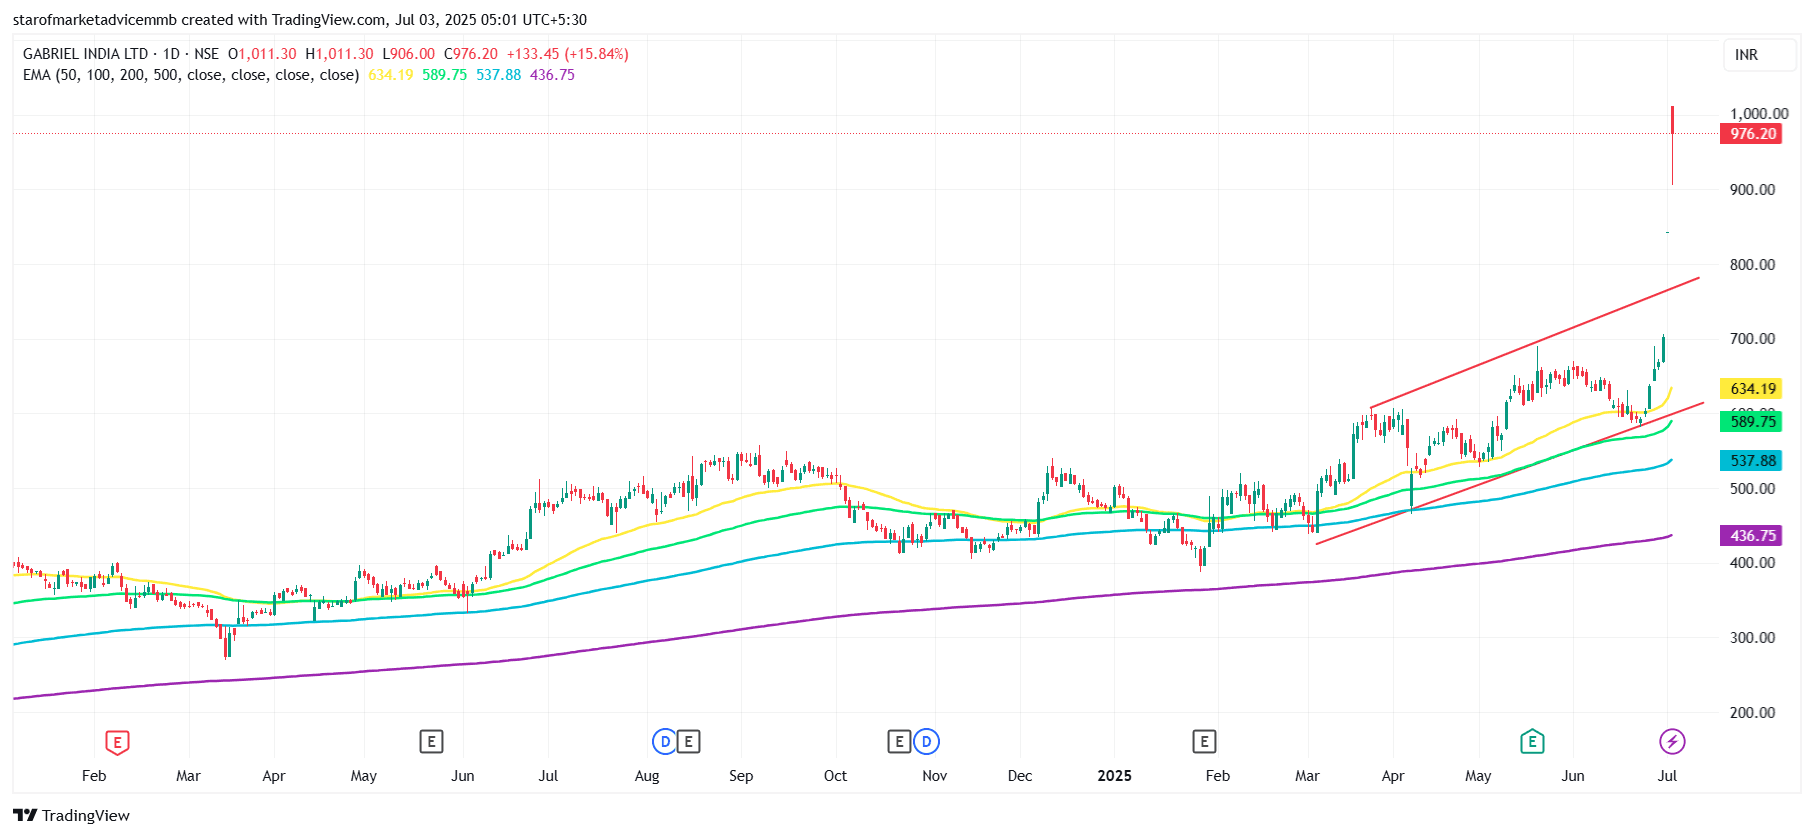
Task: Click the 500.00 price axis label
Action: tap(1753, 489)
